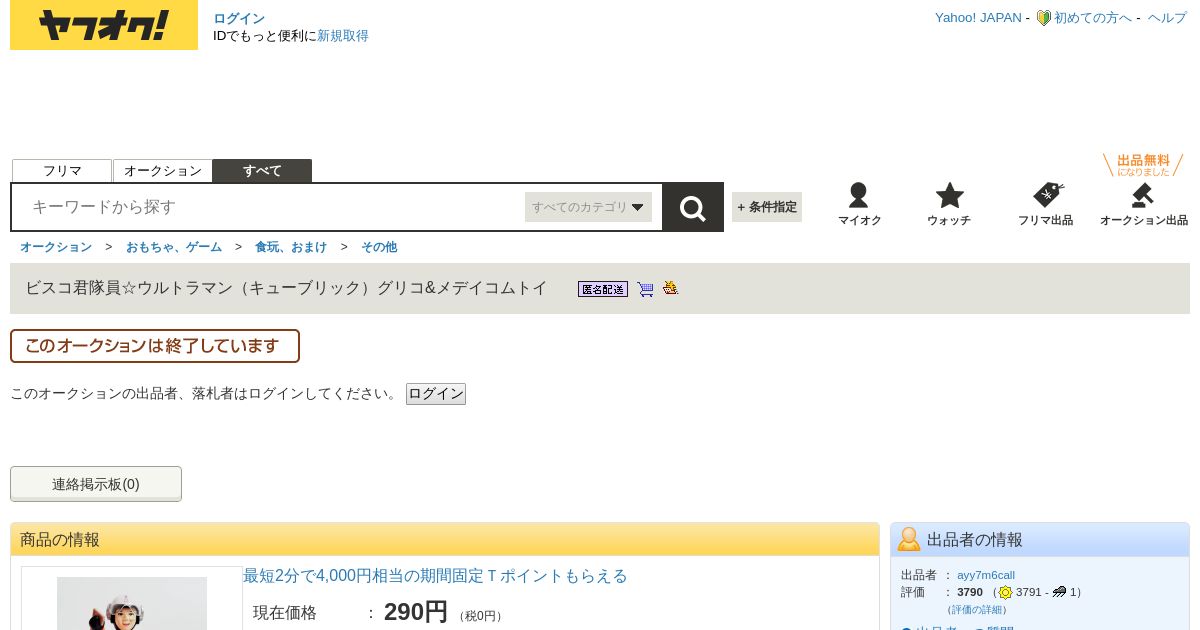Click the 連絡掲示板(0) button

[x=96, y=484]
